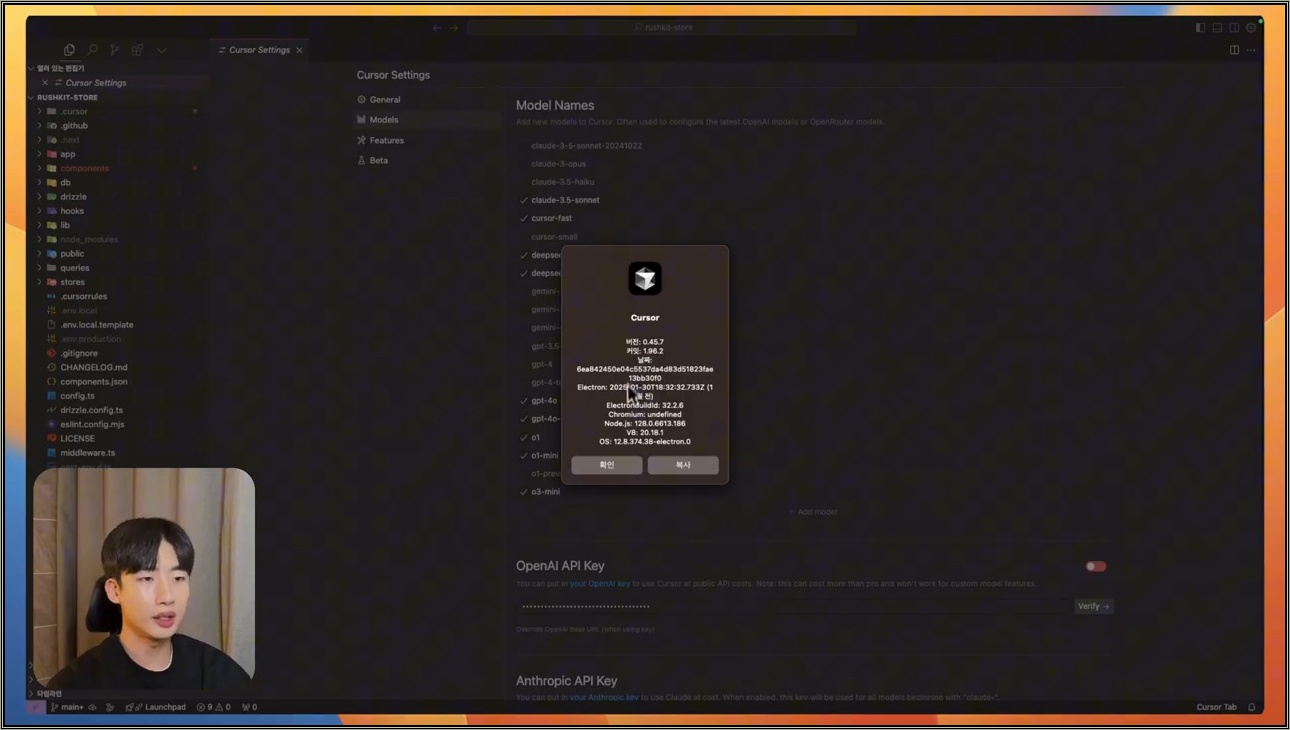Viewport: 1290px width, 730px height.
Task: Open the Features settings section
Action: [x=387, y=141]
